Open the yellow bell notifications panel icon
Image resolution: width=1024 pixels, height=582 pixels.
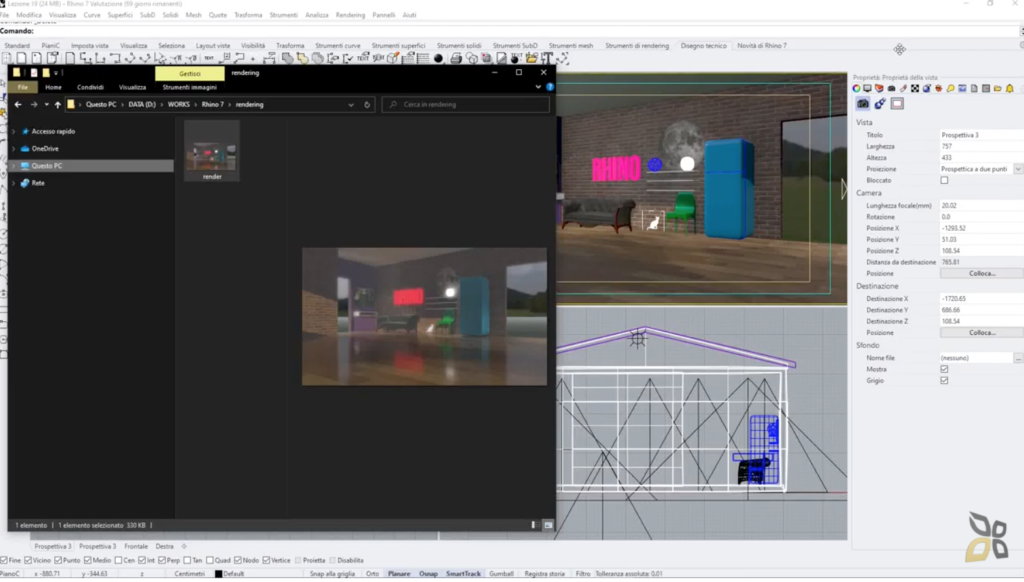tap(1010, 88)
